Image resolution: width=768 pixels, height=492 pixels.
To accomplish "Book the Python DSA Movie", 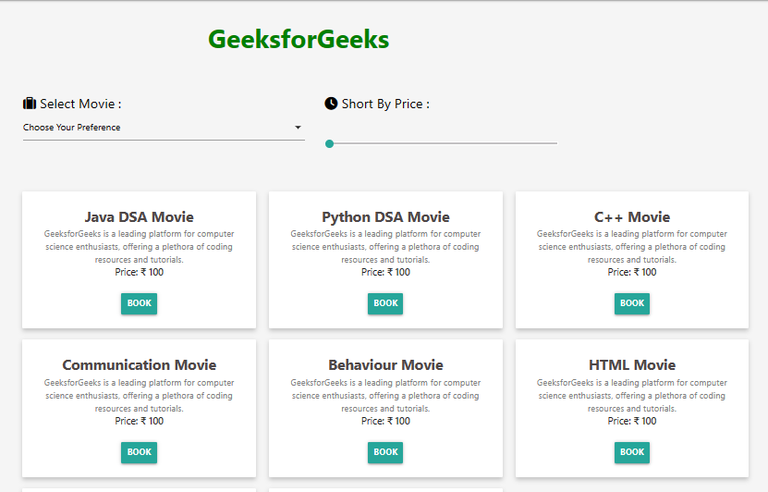I will (385, 303).
